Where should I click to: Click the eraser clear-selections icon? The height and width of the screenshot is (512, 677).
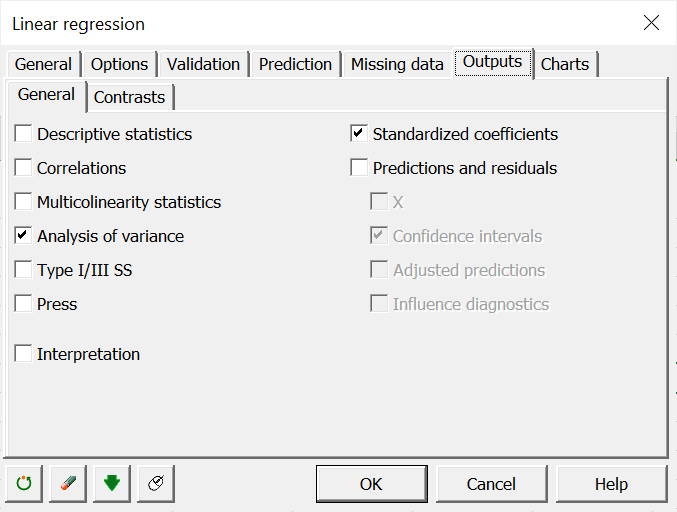pos(68,484)
